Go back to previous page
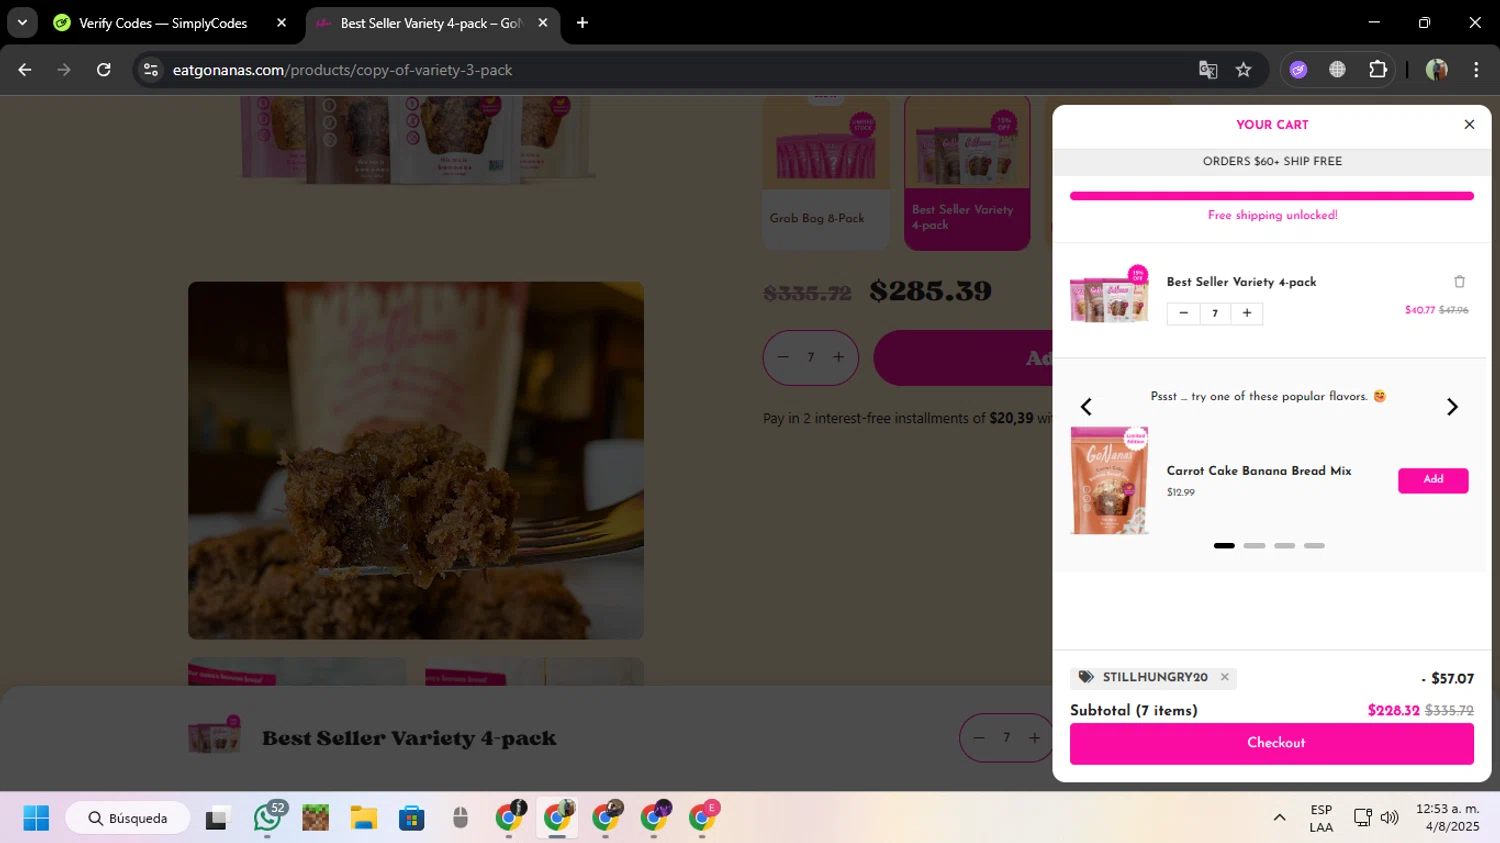The height and width of the screenshot is (843, 1500). click(x=25, y=70)
